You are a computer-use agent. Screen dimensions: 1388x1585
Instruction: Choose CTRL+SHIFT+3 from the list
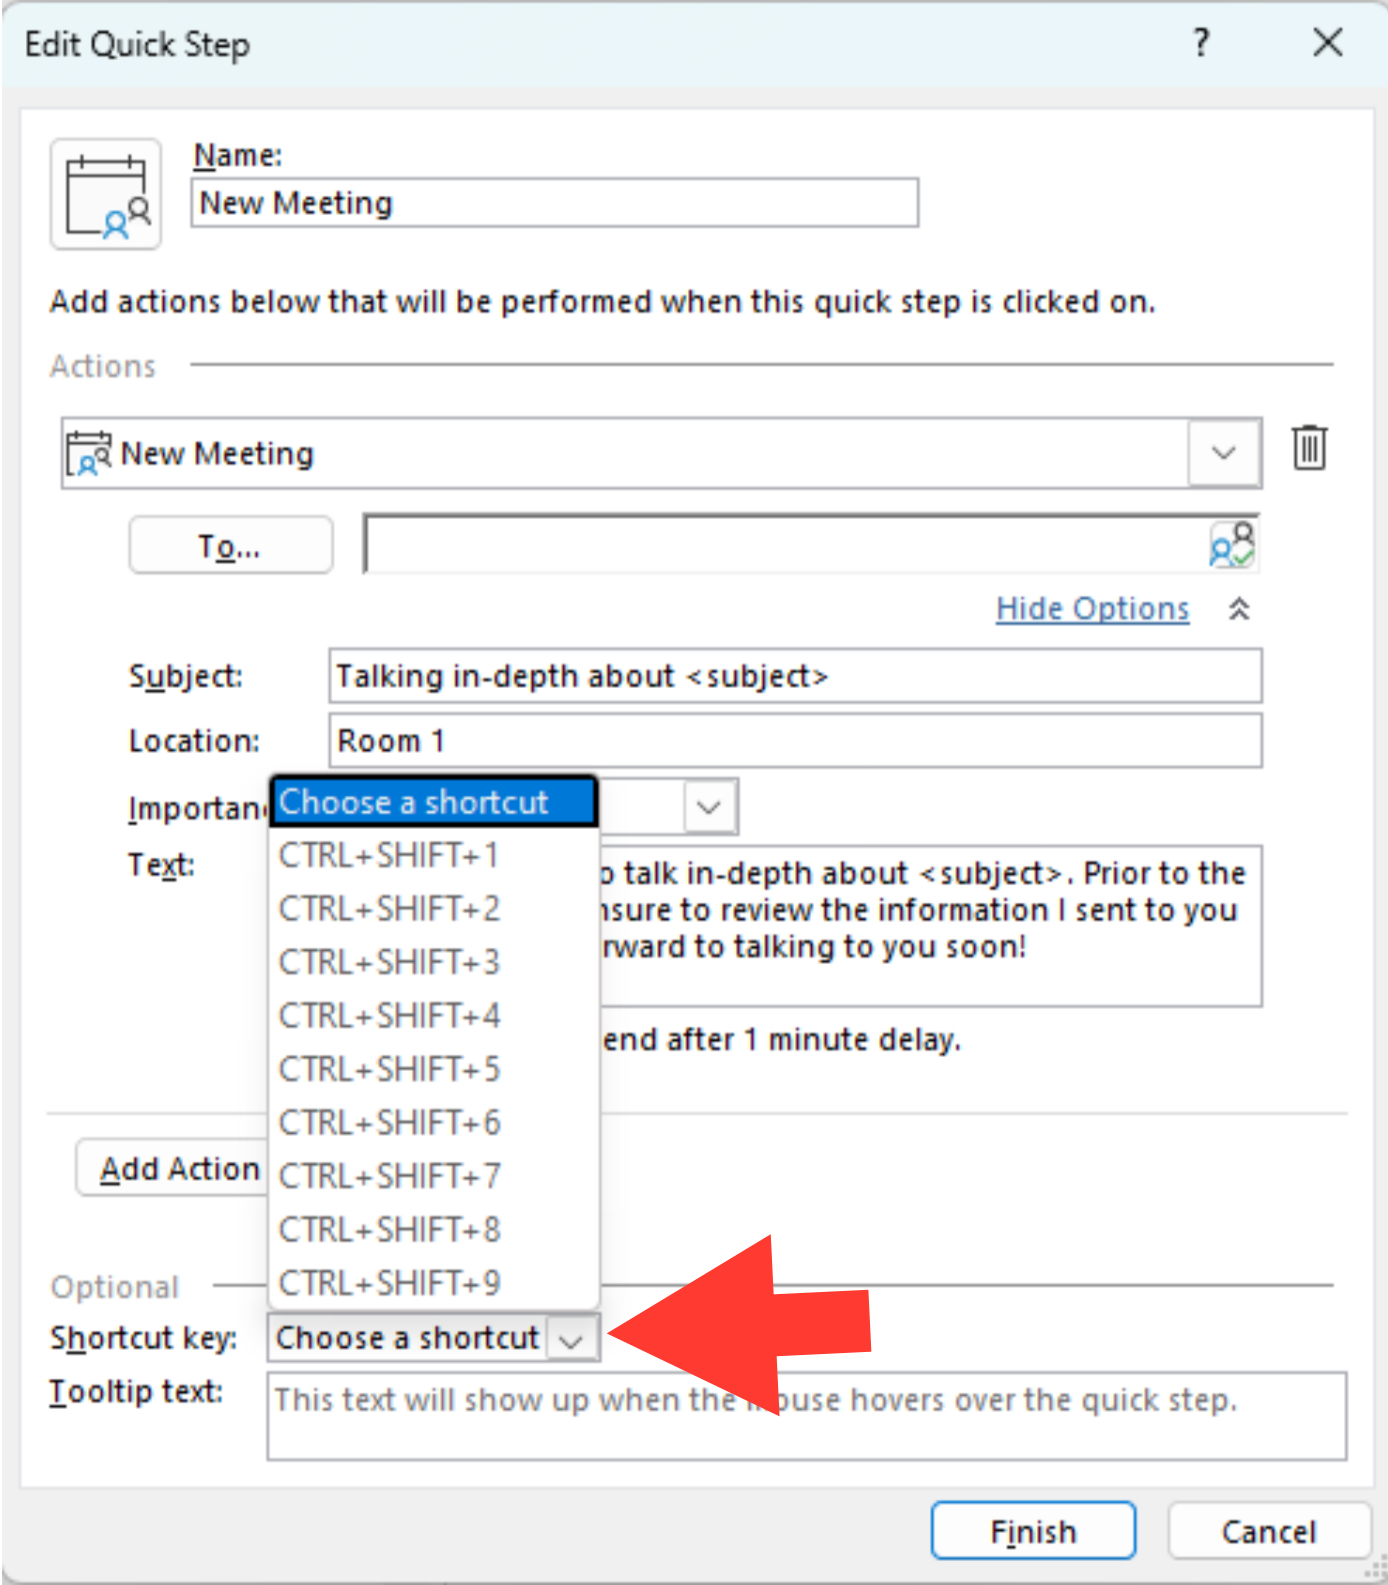[434, 963]
